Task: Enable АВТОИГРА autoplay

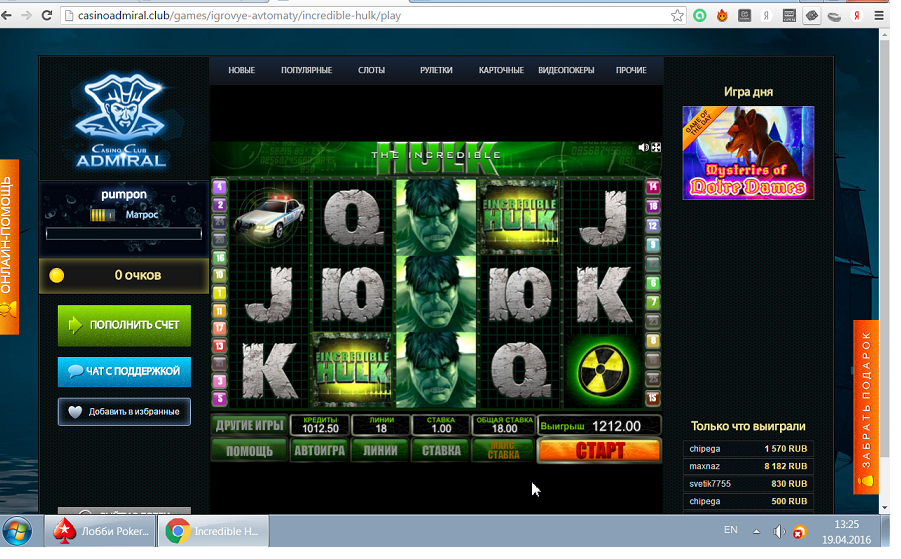Action: tap(319, 450)
